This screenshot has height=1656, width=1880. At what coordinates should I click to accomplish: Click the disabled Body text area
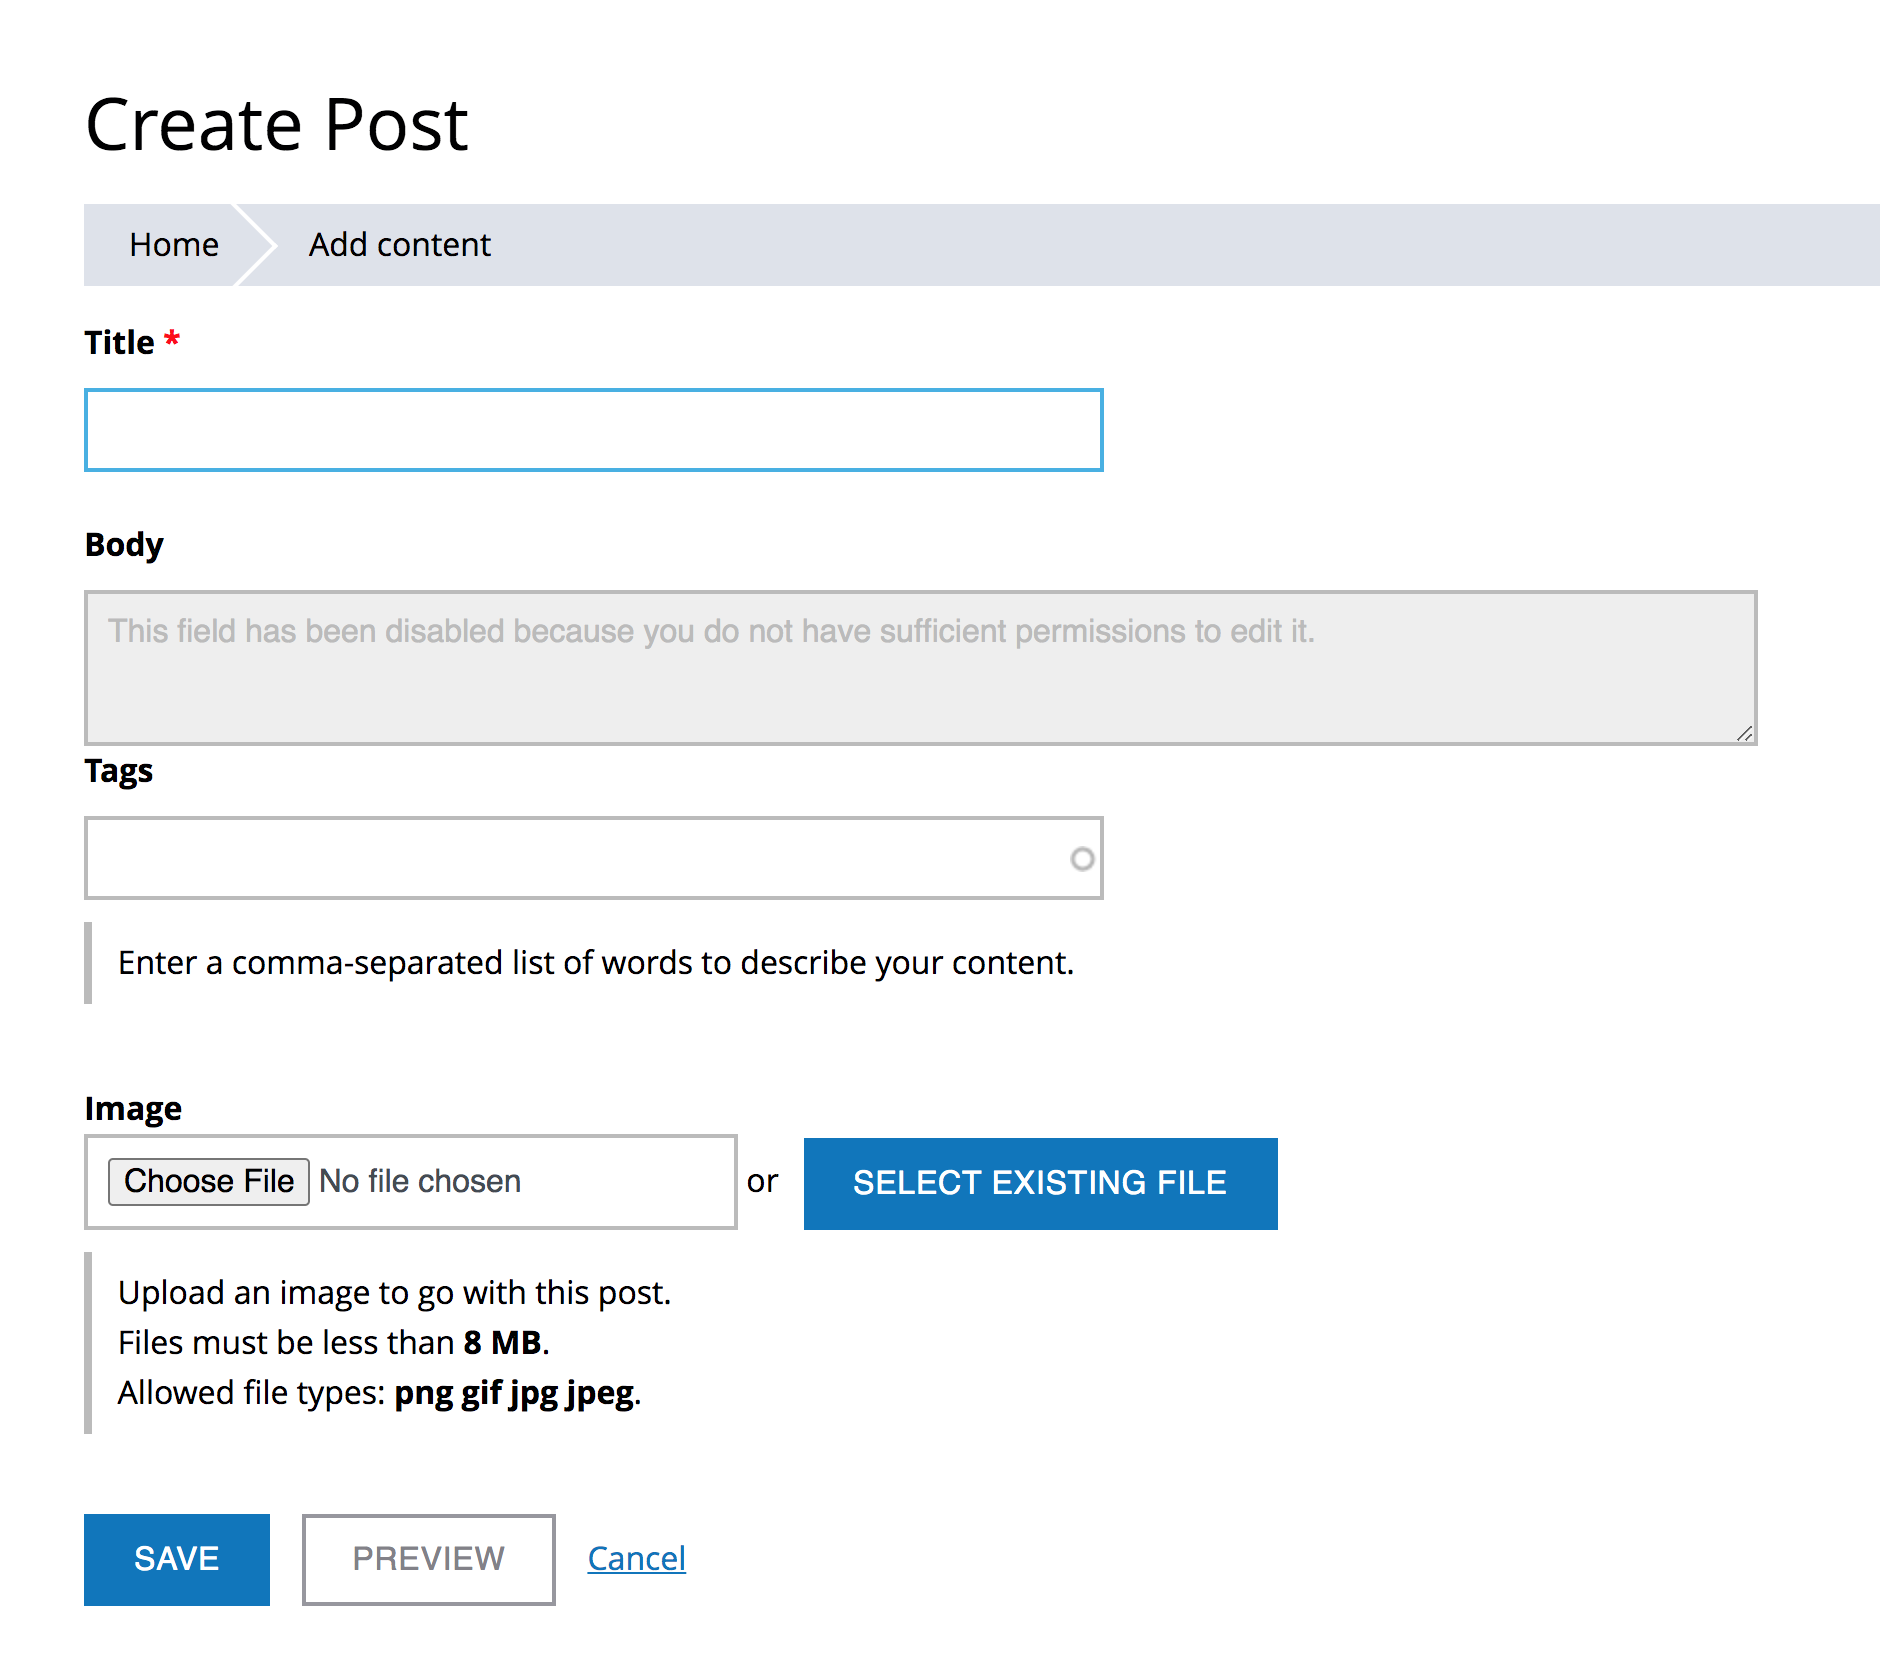pos(920,668)
